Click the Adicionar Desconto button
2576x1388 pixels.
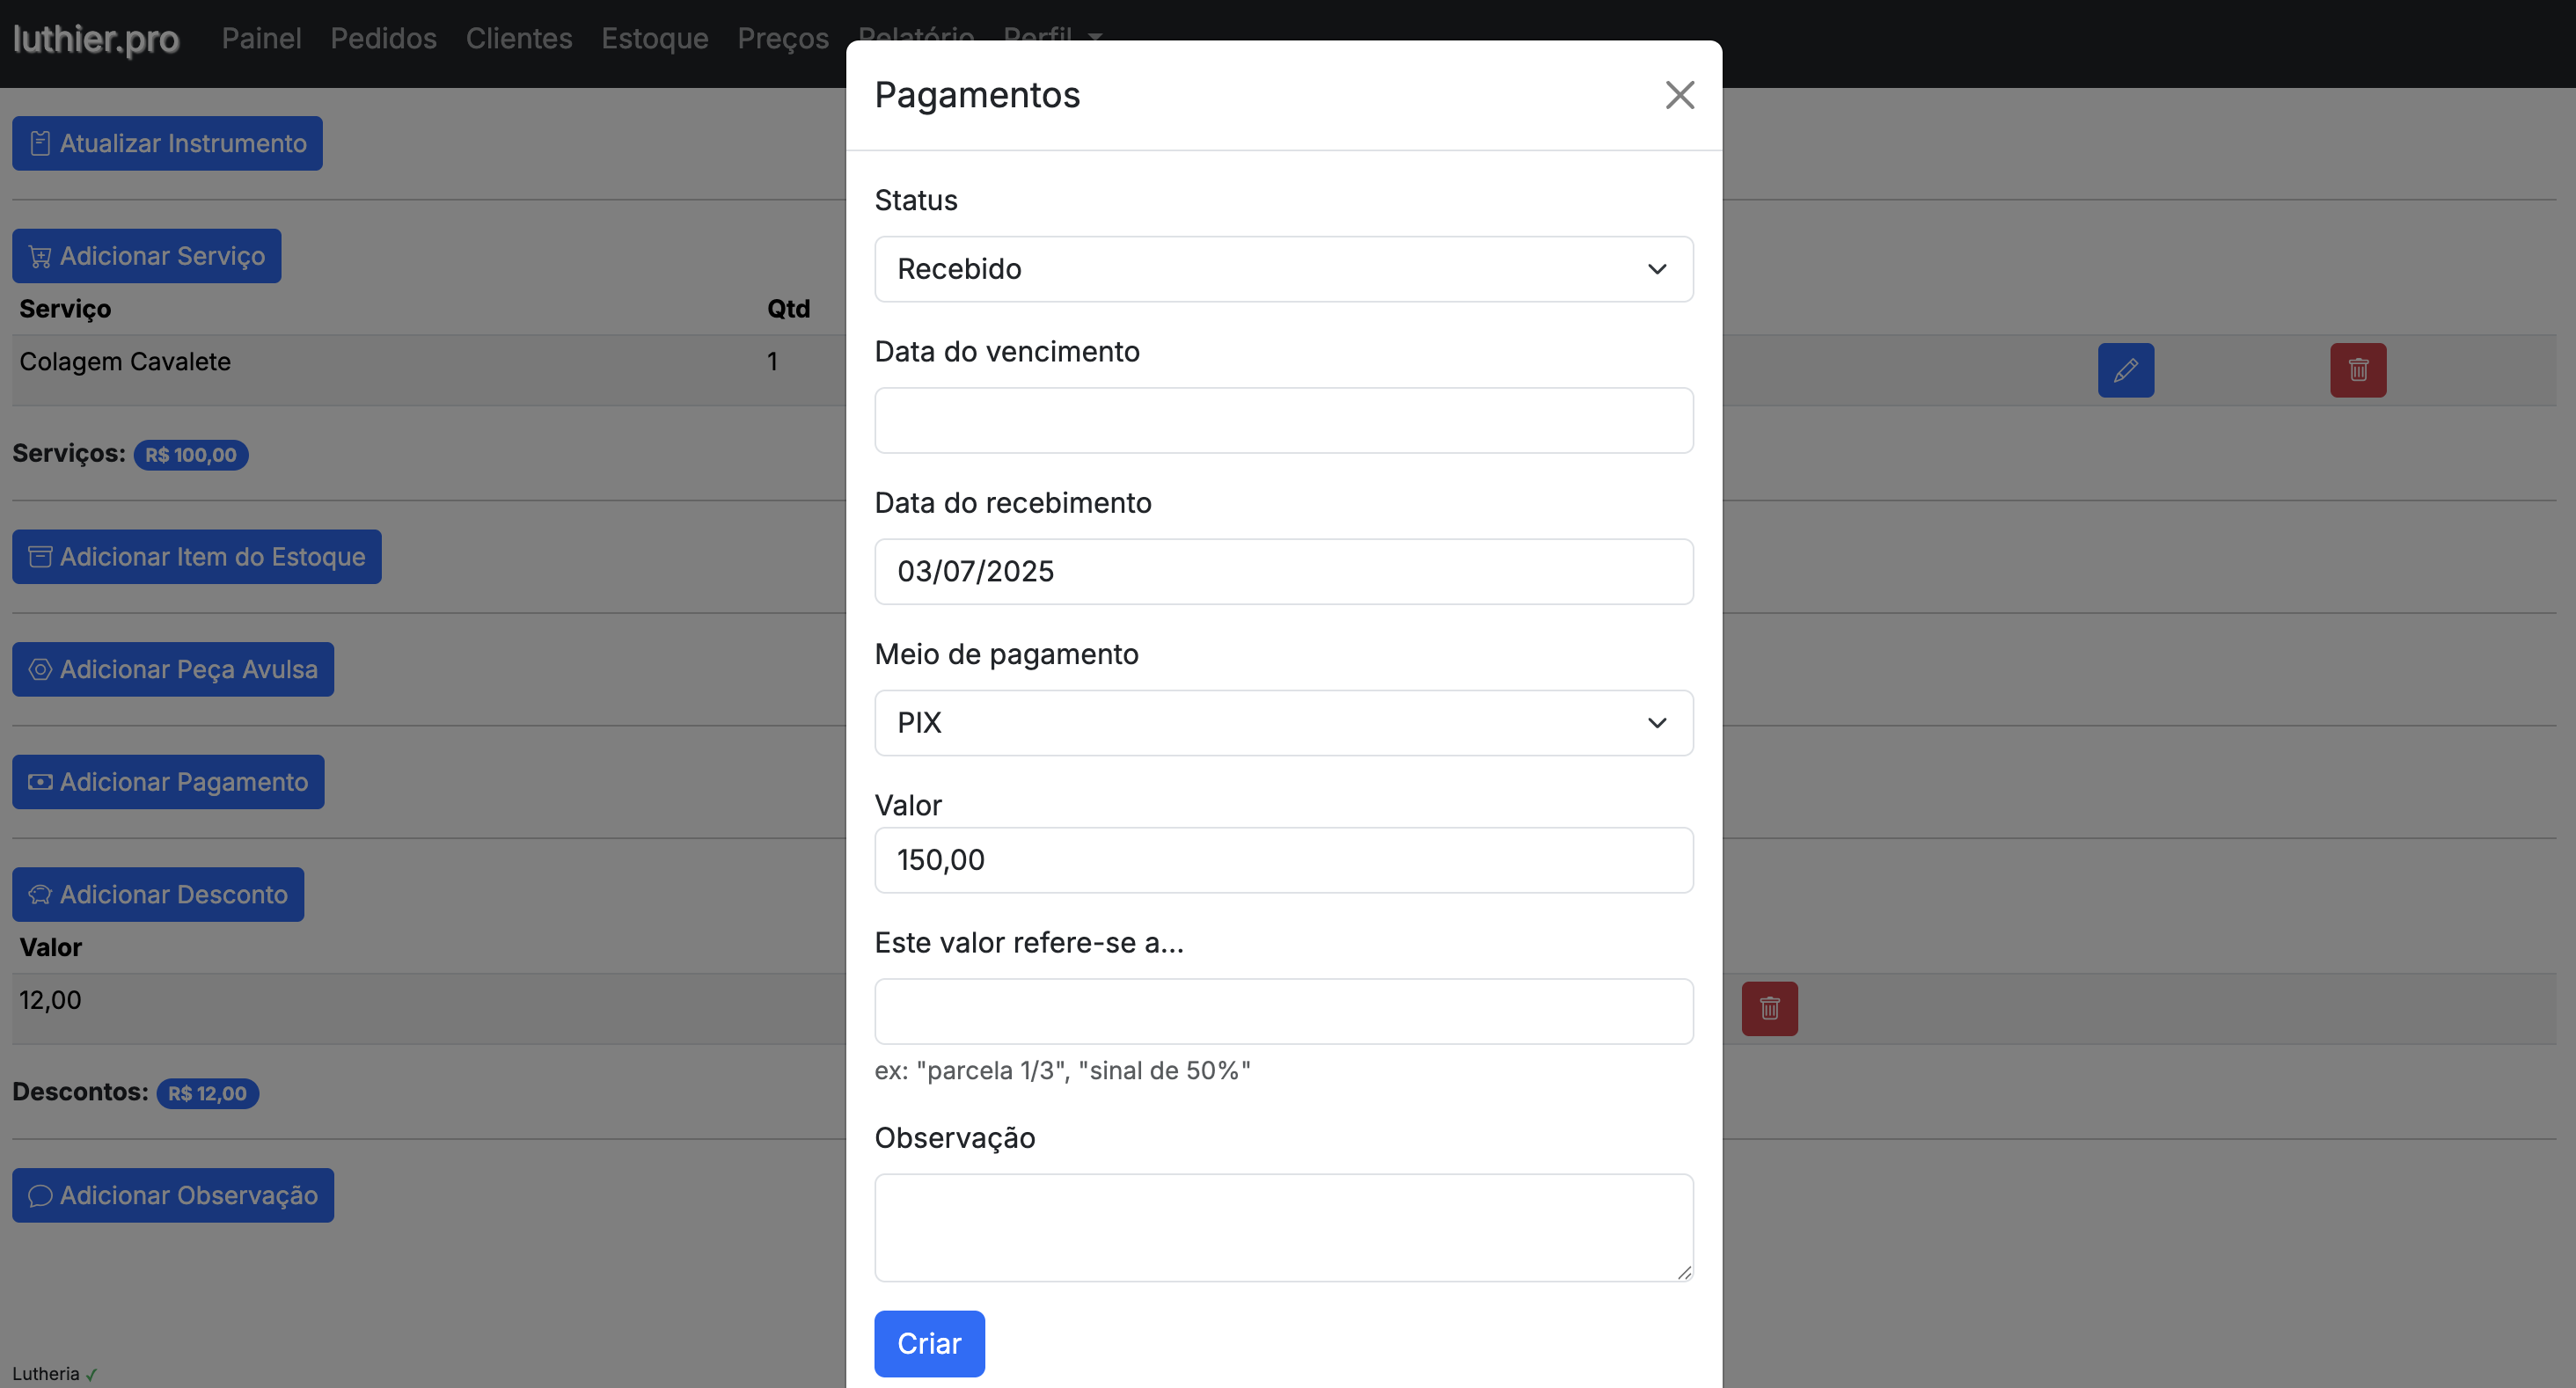tap(158, 894)
